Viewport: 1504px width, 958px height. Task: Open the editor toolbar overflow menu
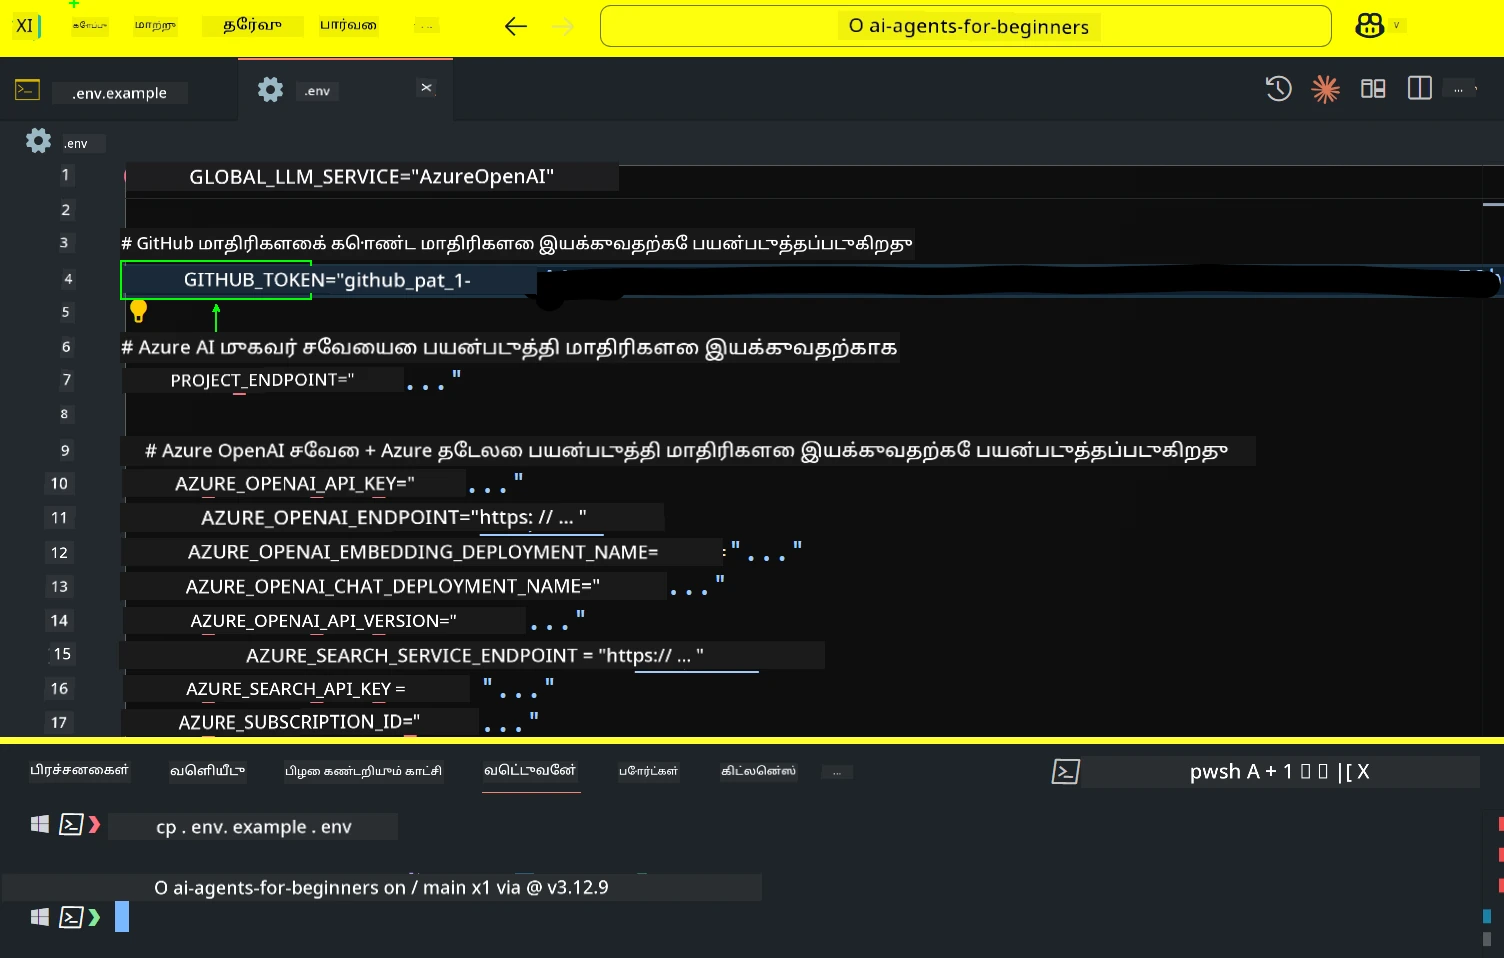click(1459, 88)
